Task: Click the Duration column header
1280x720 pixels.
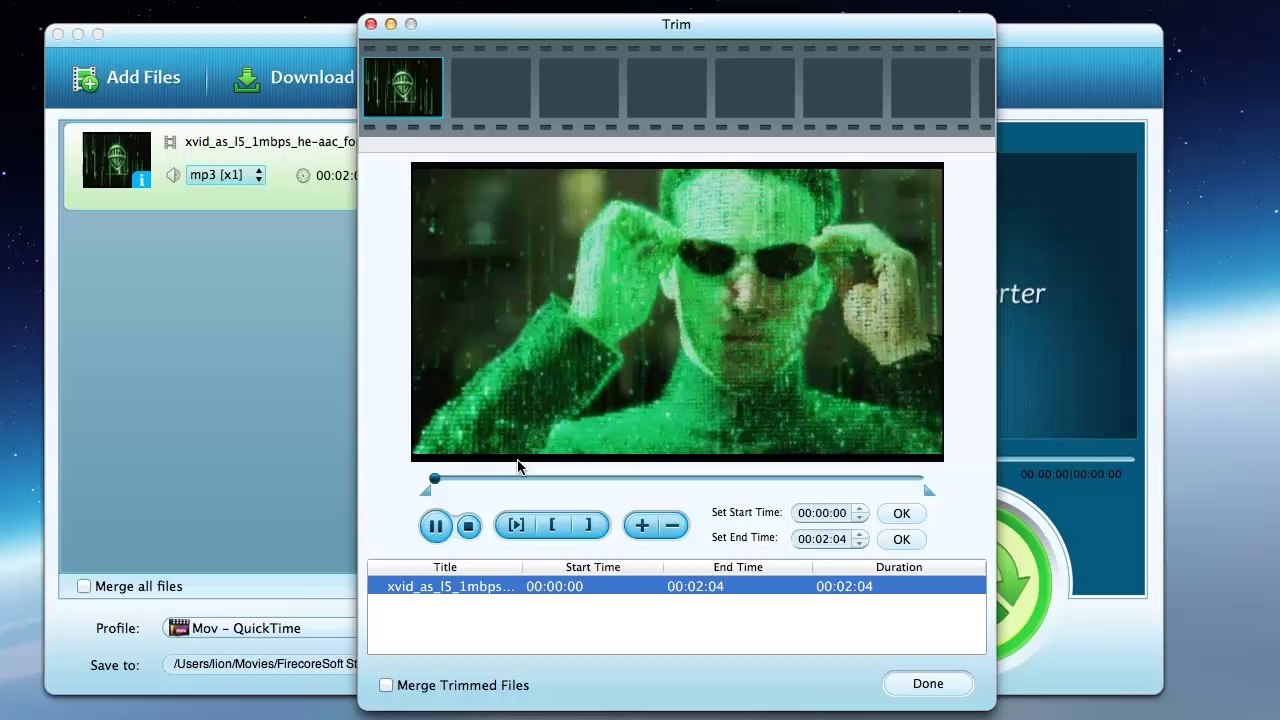Action: pos(899,567)
